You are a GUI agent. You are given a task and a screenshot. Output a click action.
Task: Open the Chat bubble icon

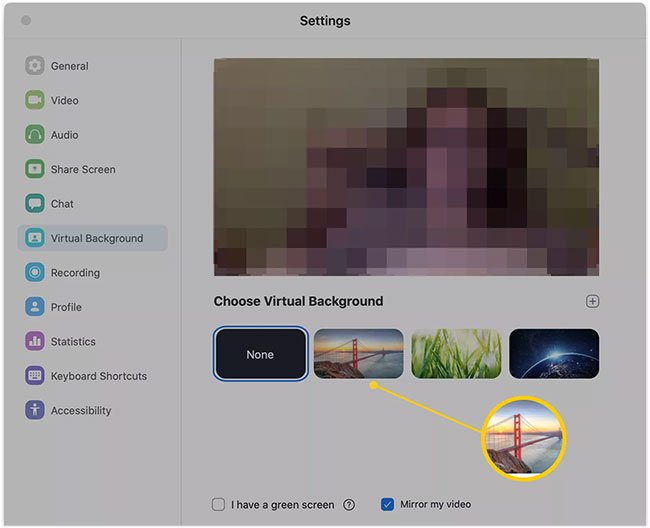coord(35,204)
